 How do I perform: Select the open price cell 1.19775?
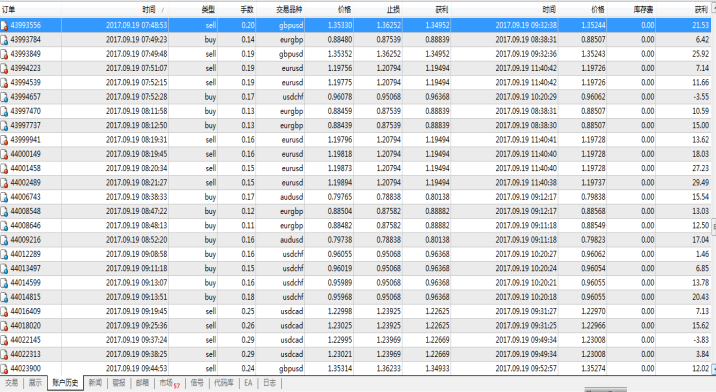[x=340, y=83]
